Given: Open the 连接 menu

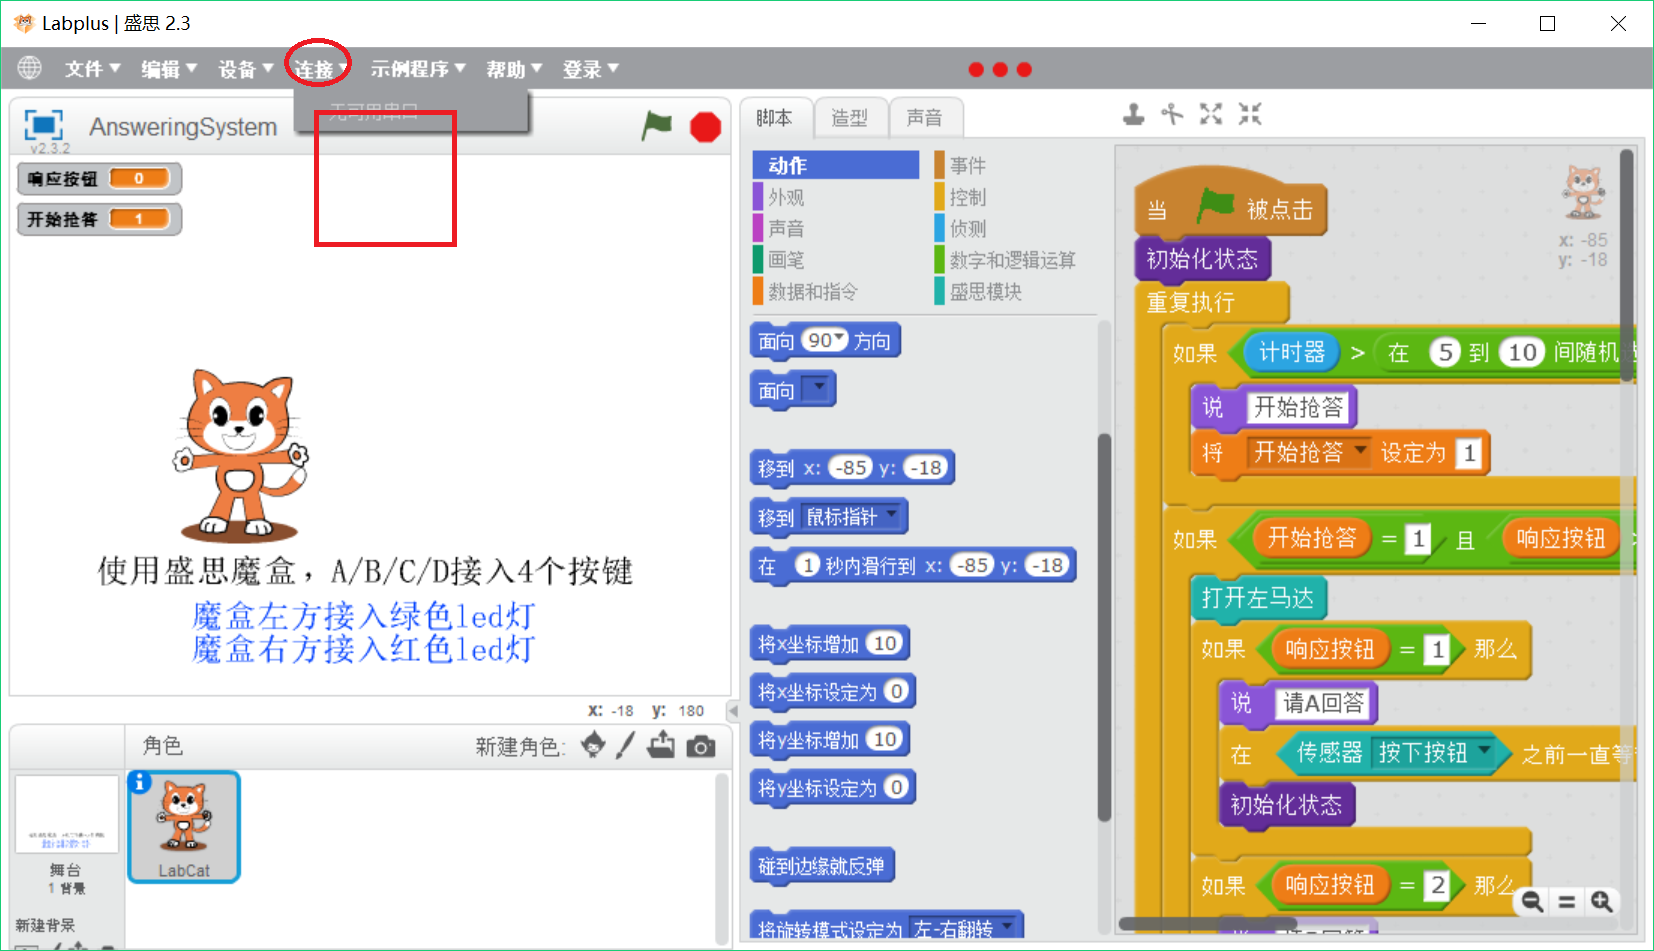Looking at the screenshot, I should tap(320, 69).
